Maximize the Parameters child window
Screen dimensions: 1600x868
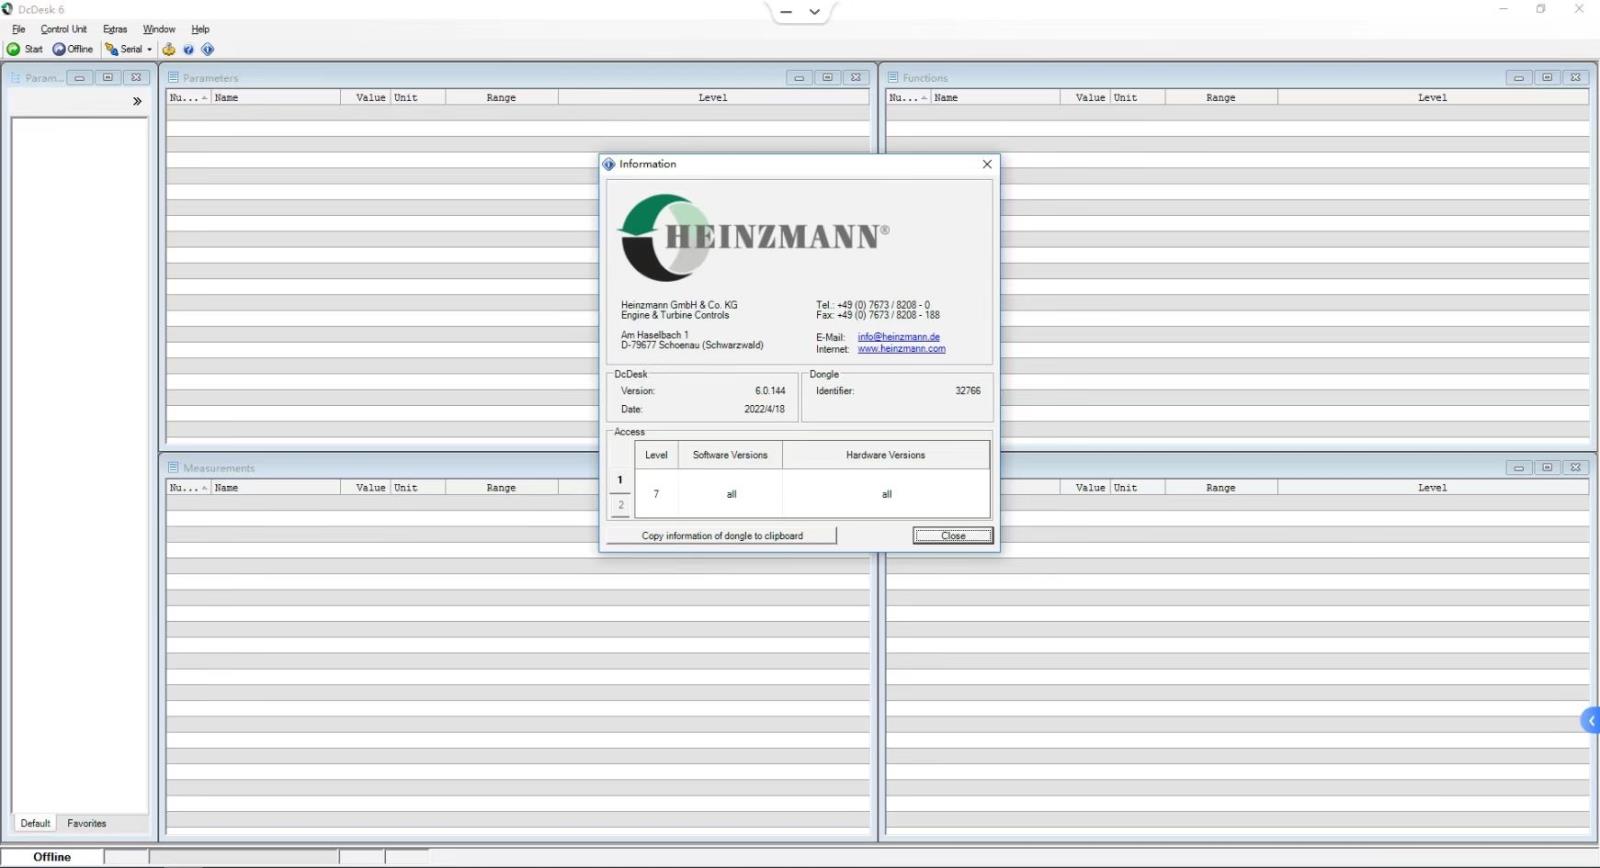pos(827,77)
